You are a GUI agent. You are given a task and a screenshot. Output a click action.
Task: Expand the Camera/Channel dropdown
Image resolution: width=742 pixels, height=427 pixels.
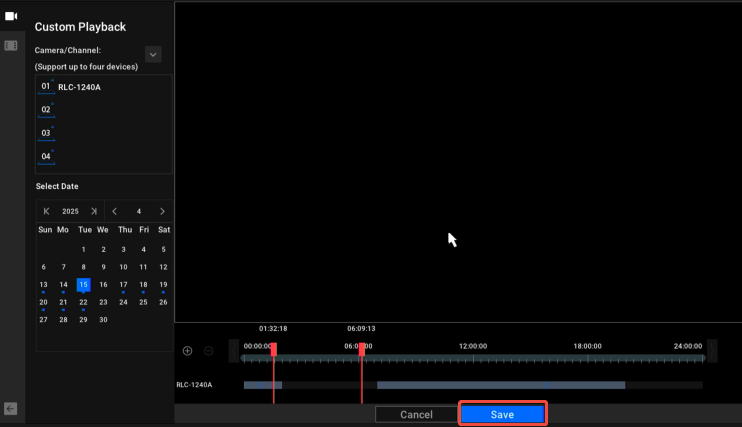point(153,54)
